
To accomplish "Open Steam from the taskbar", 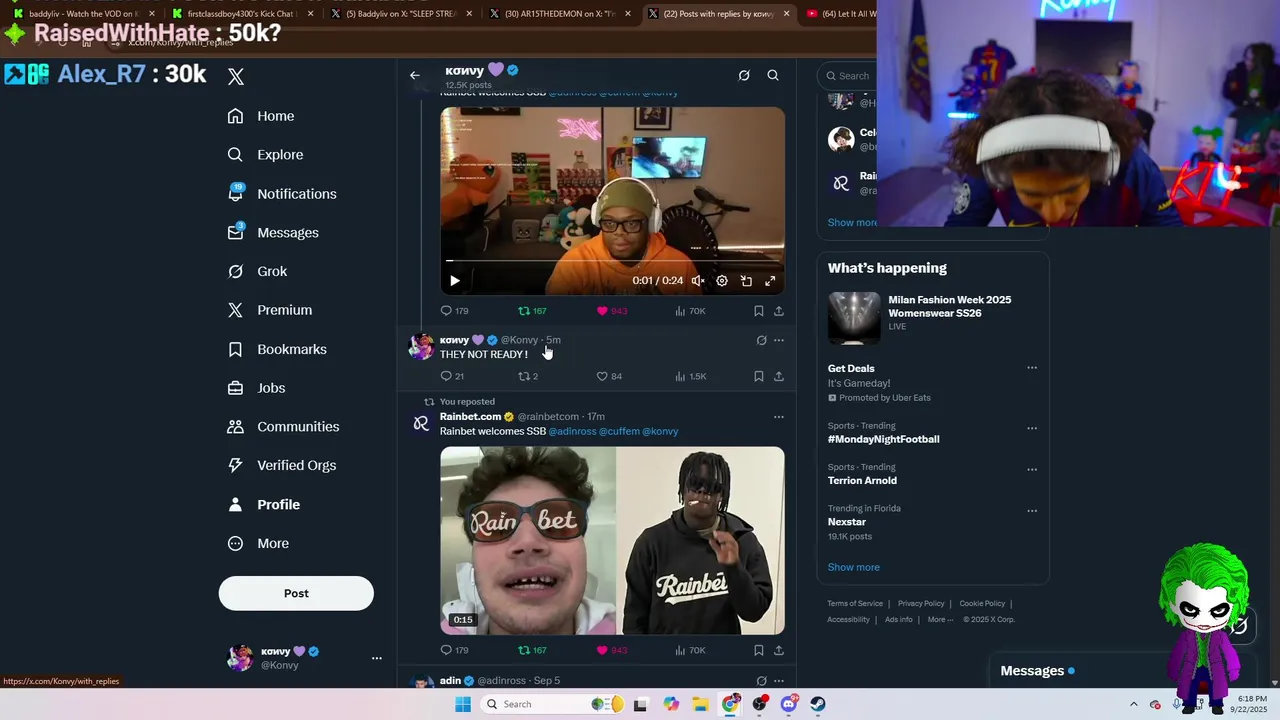I will tap(818, 704).
